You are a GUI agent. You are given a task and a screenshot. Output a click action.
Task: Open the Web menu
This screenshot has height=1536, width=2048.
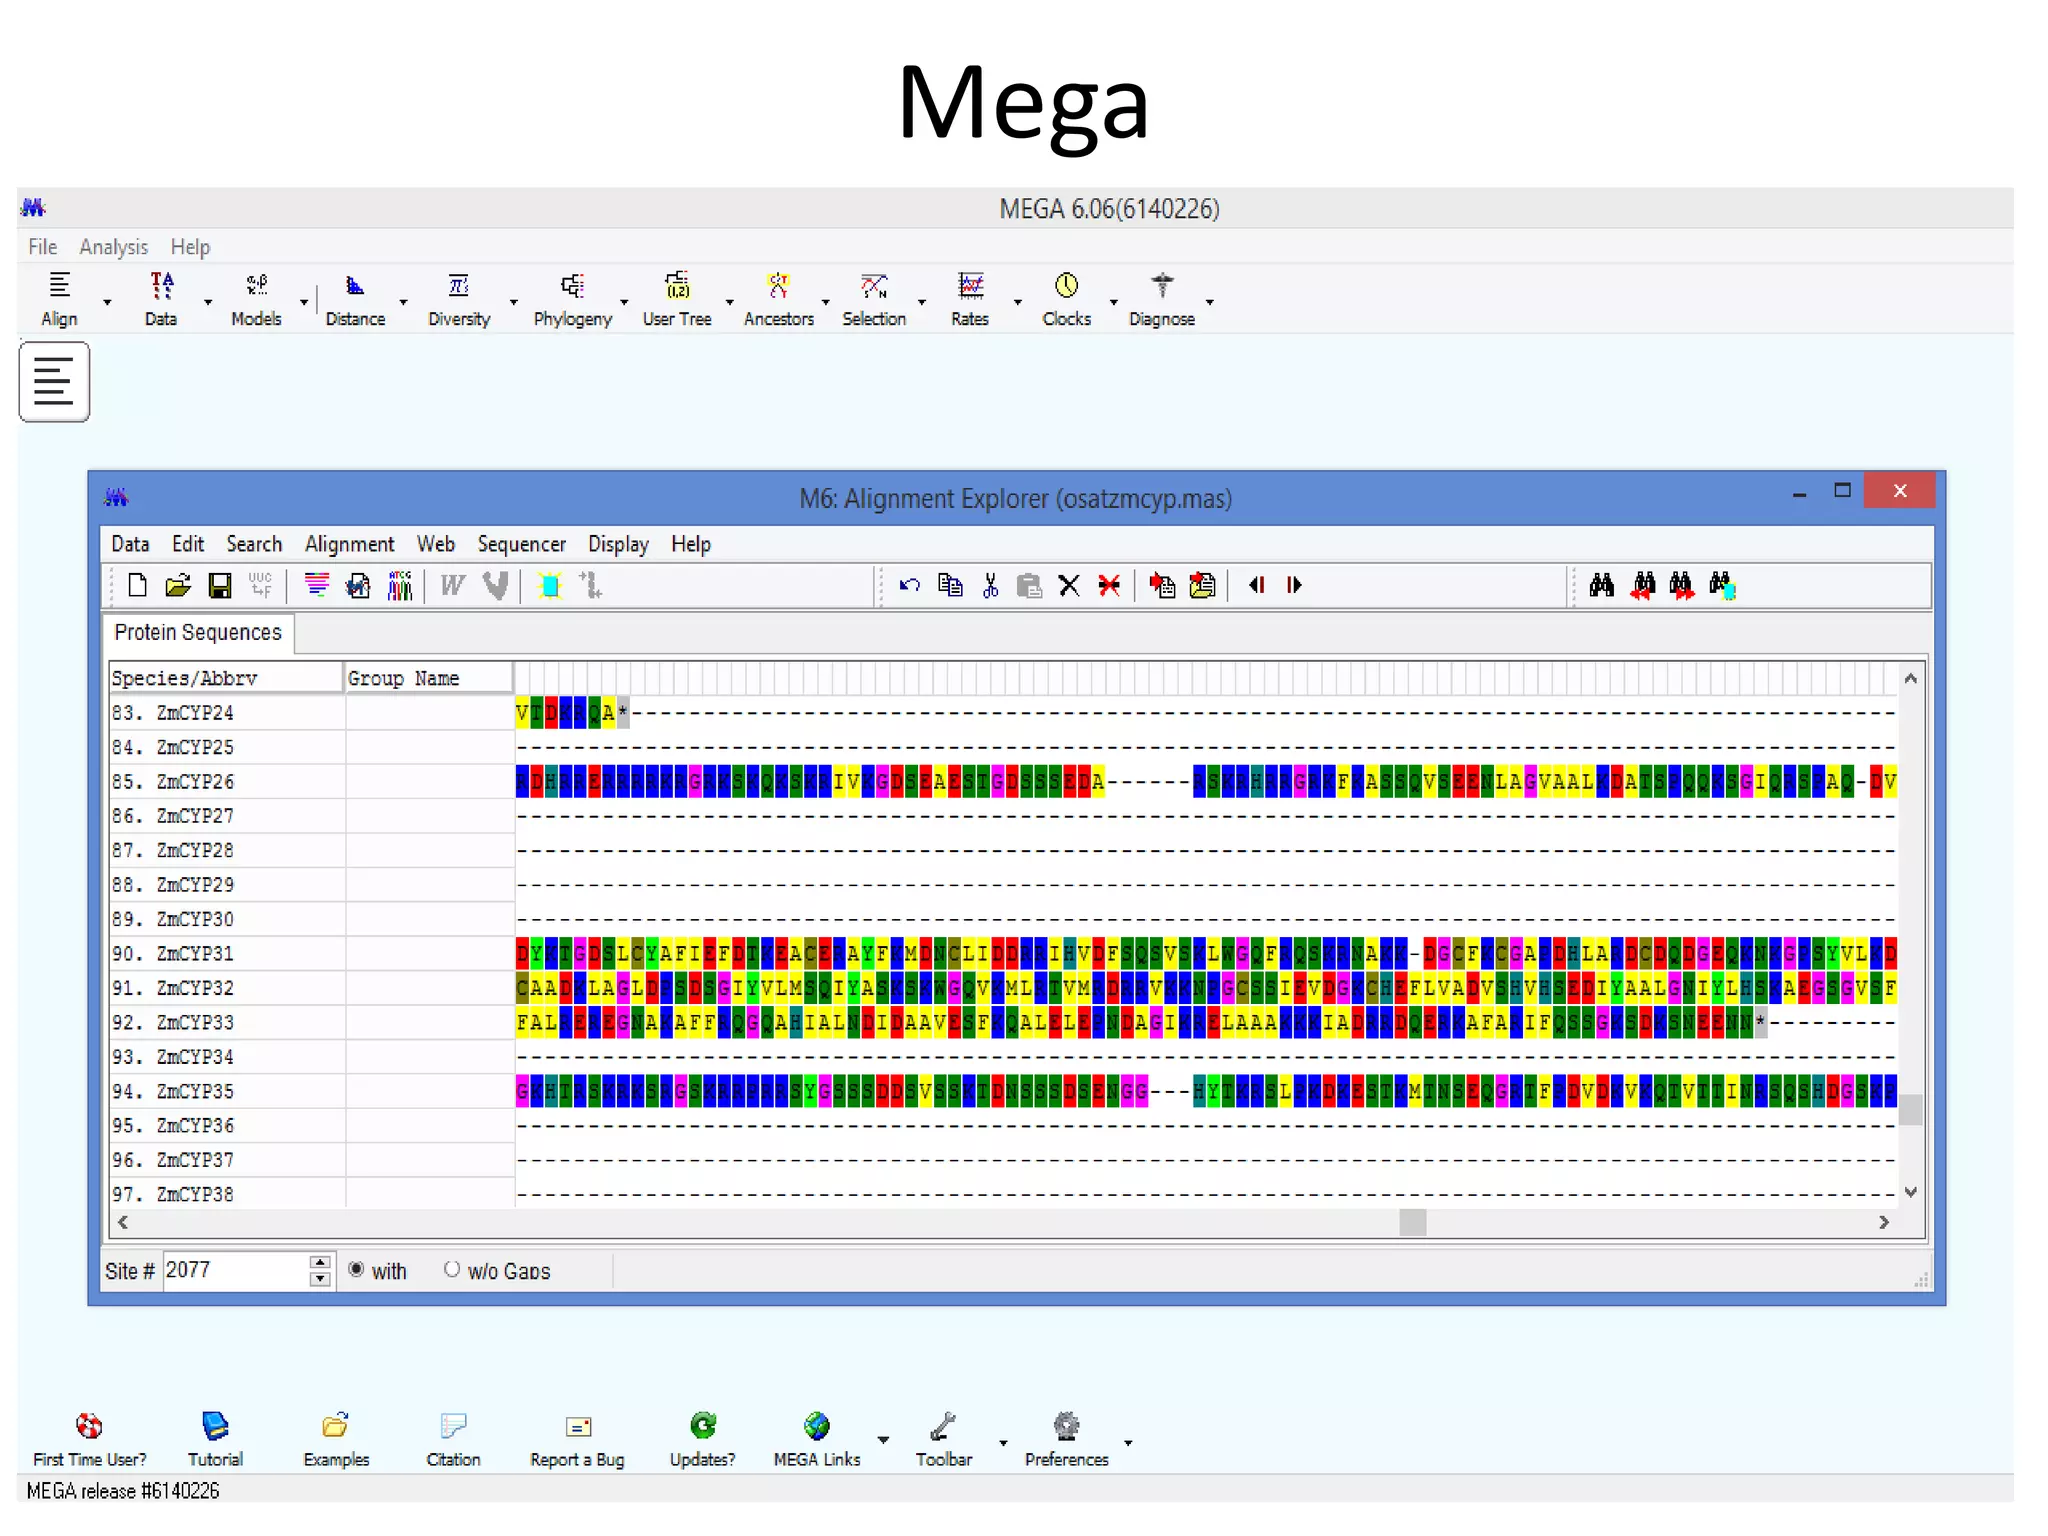[x=435, y=544]
